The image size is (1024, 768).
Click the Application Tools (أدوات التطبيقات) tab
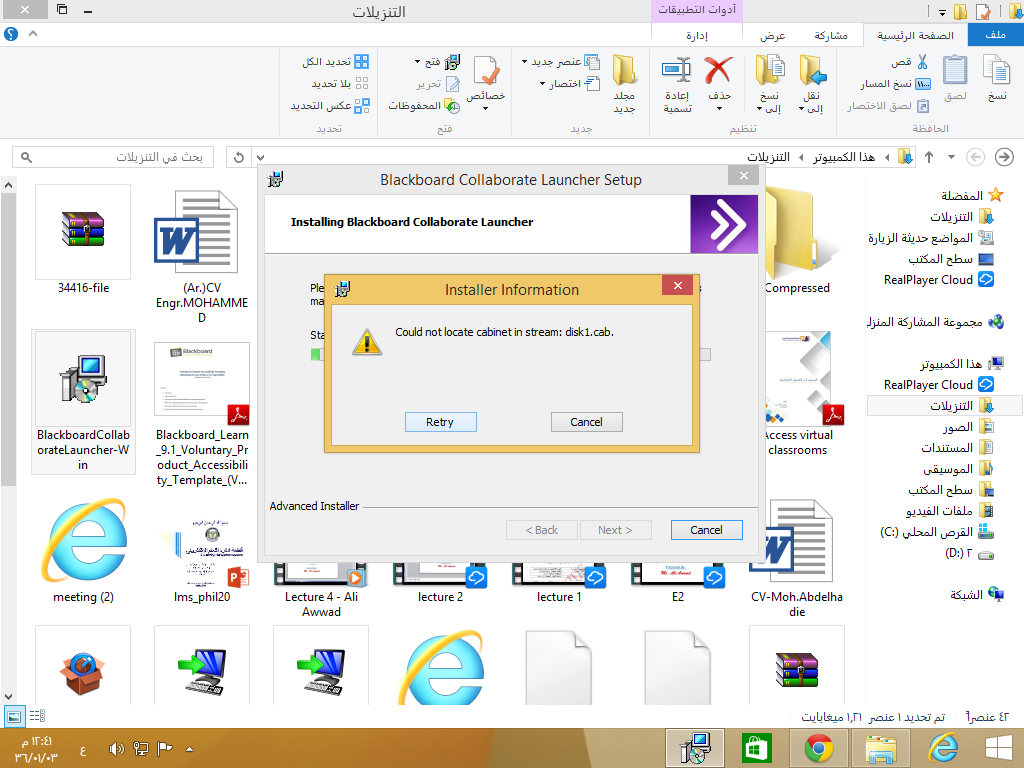point(697,10)
